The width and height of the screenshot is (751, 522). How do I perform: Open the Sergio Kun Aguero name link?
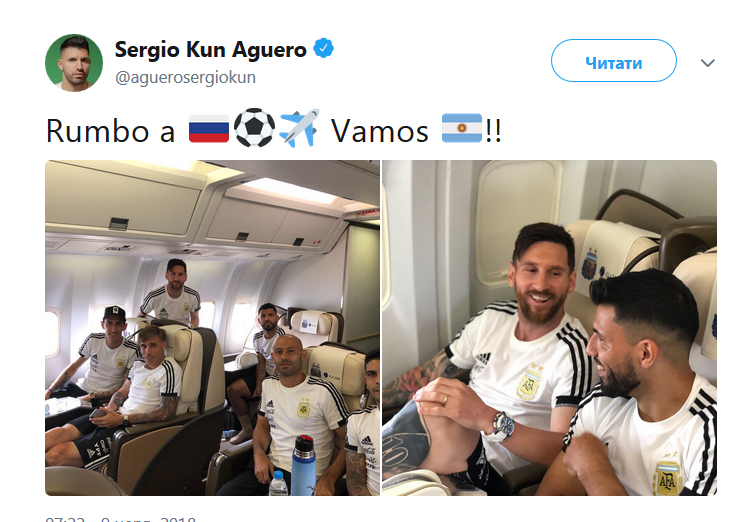click(x=210, y=49)
